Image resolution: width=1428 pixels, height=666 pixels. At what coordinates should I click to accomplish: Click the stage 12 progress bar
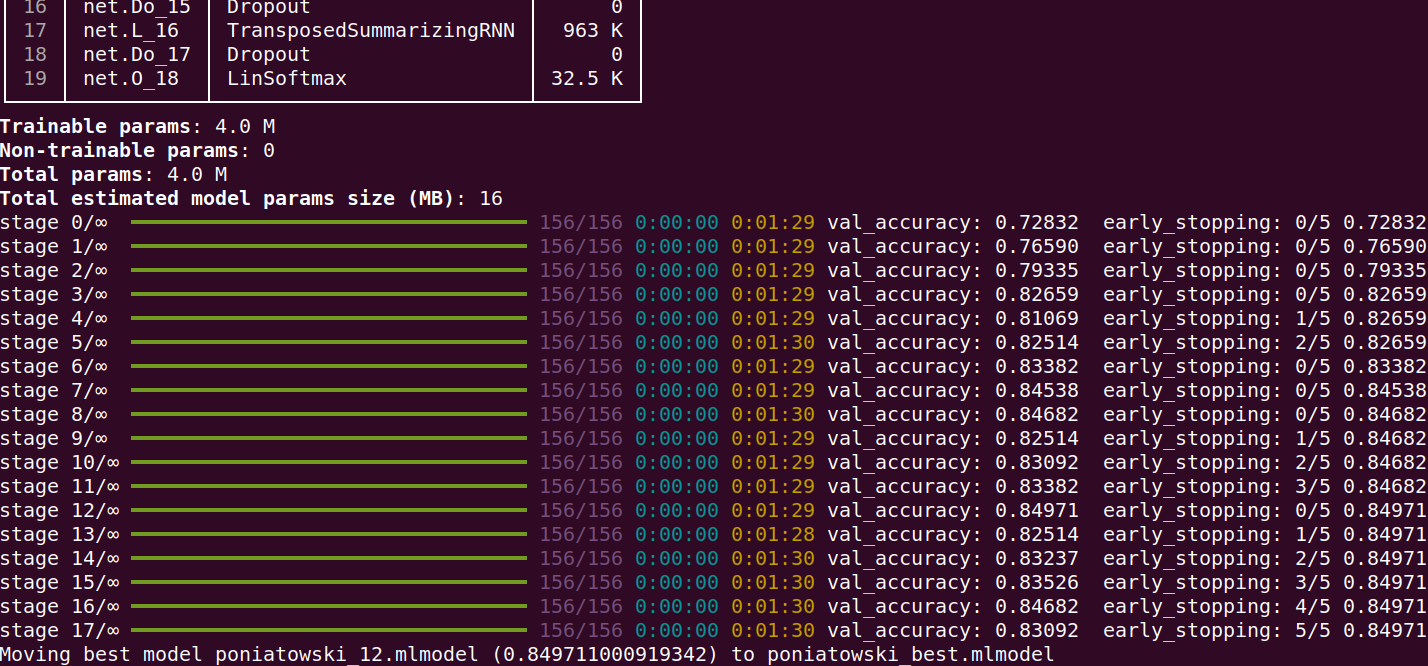tap(328, 510)
